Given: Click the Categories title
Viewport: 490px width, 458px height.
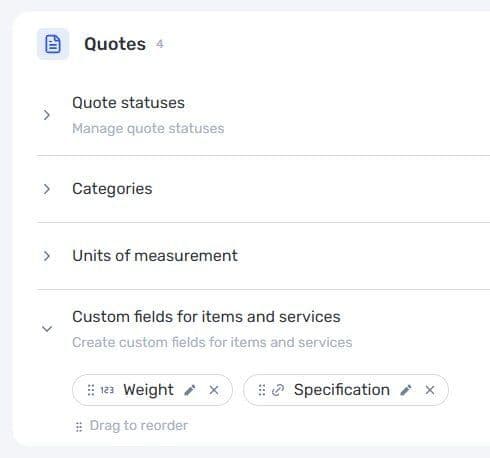Looking at the screenshot, I should click(x=112, y=189).
